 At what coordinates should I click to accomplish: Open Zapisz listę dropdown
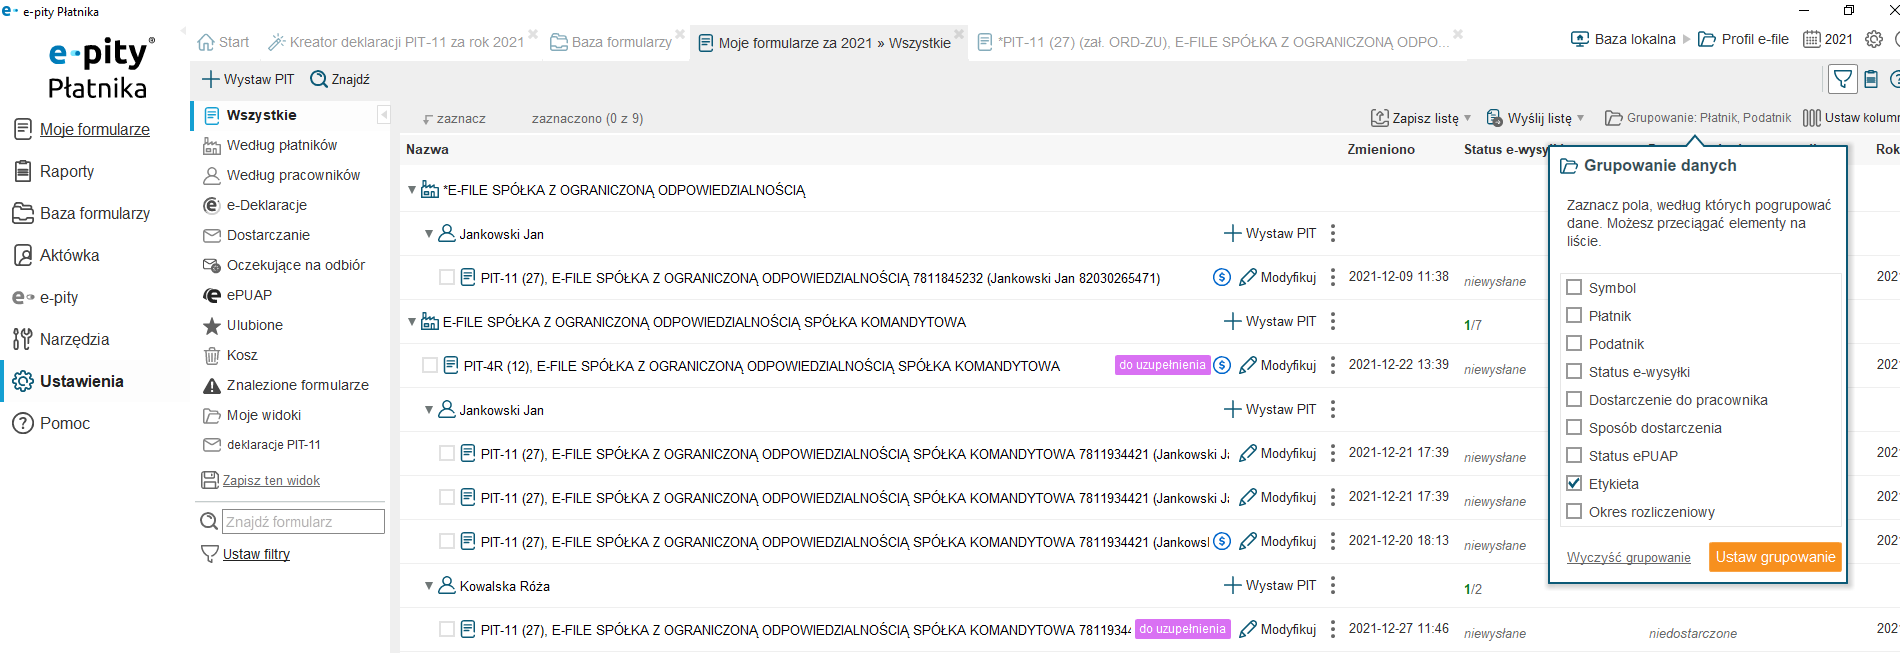pos(1421,118)
